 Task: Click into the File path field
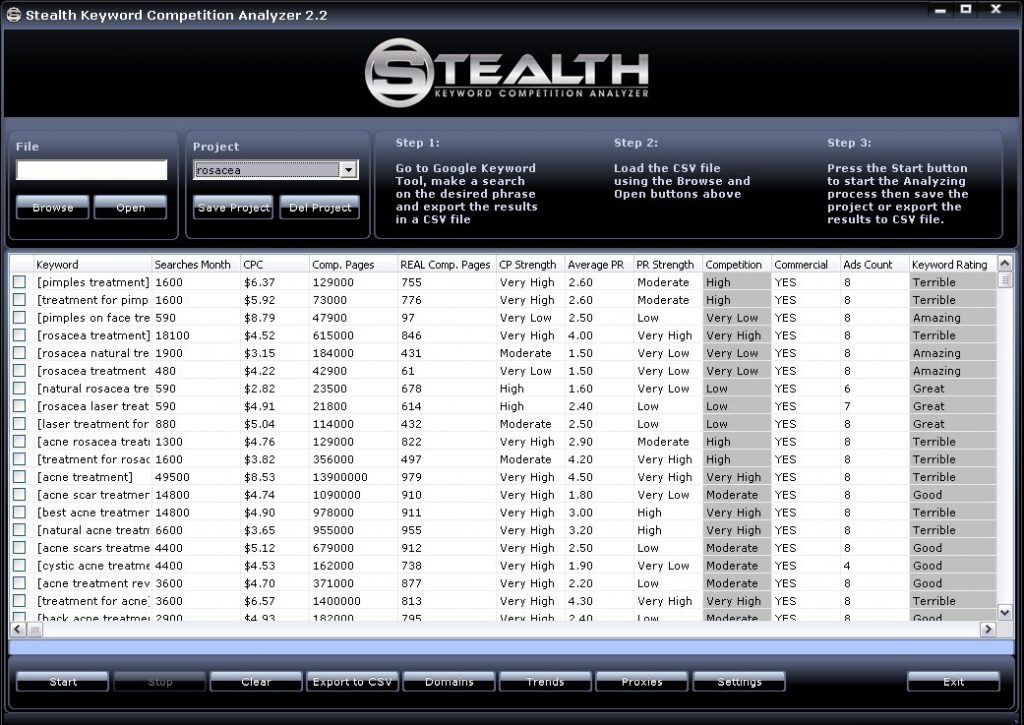[91, 170]
